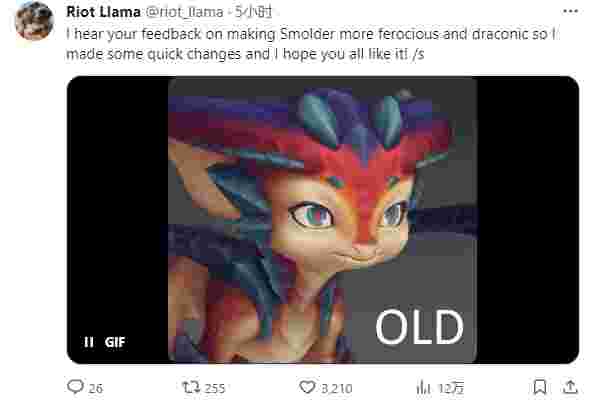
Task: Open the three-dot more options menu
Action: [x=570, y=11]
